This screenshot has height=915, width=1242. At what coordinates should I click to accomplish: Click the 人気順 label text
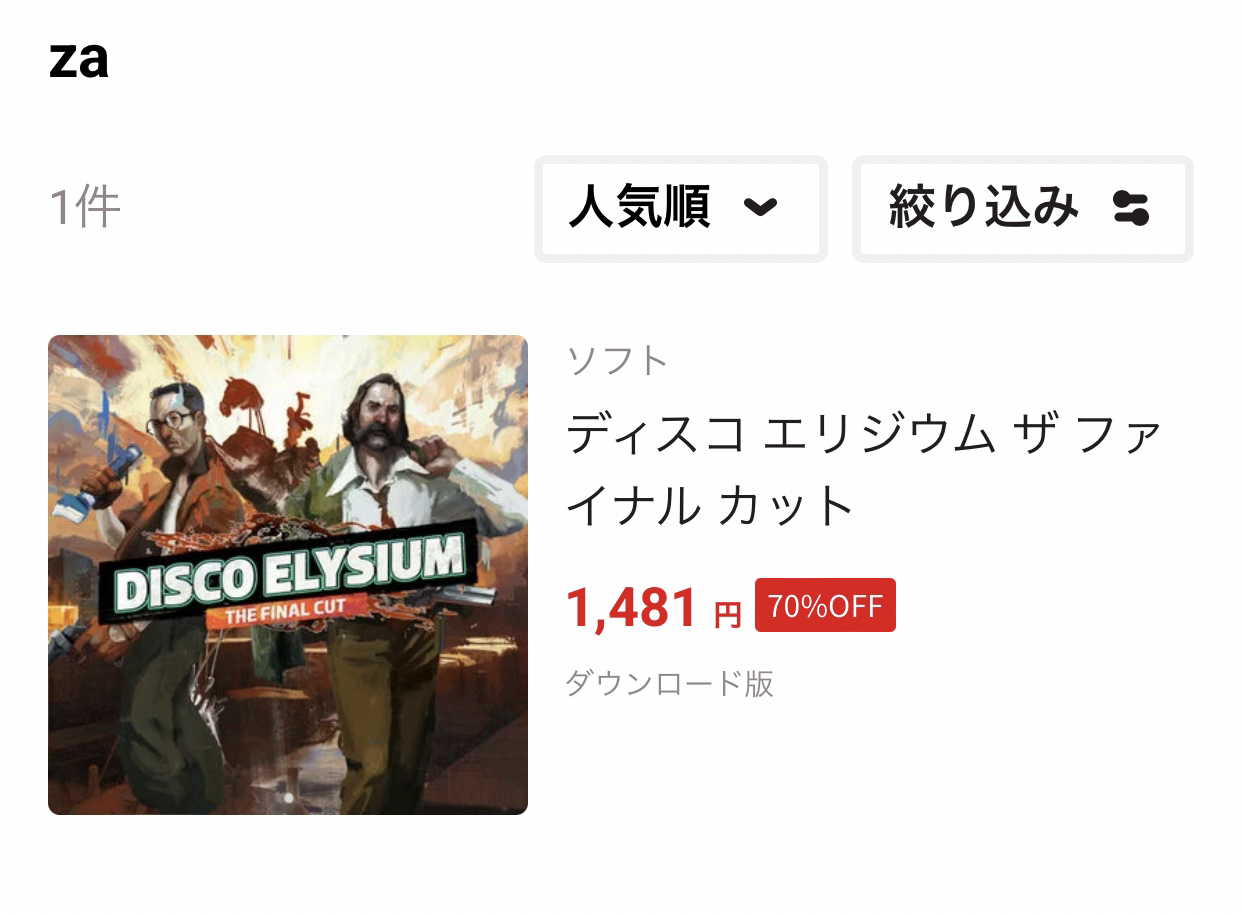[x=639, y=208]
